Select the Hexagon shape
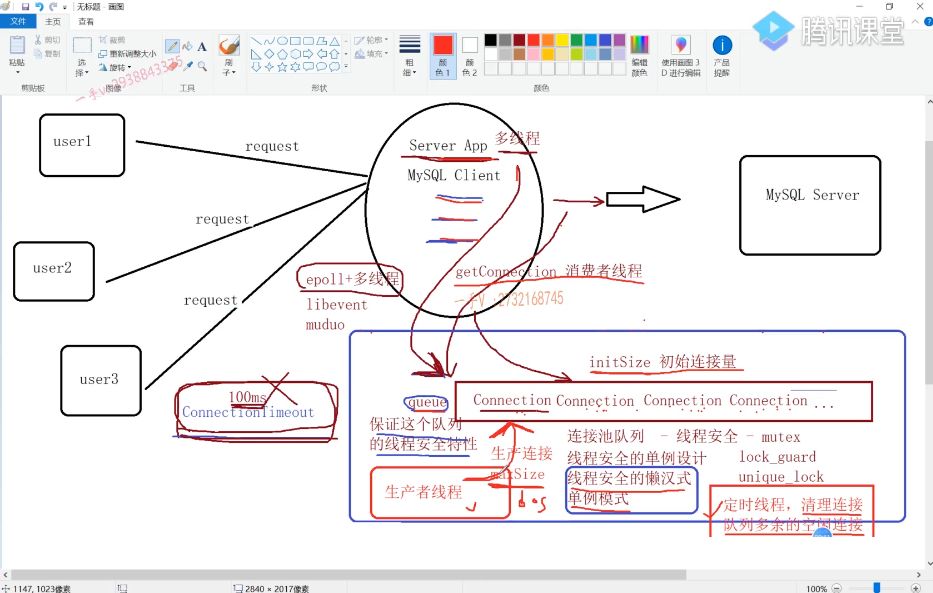 click(296, 54)
